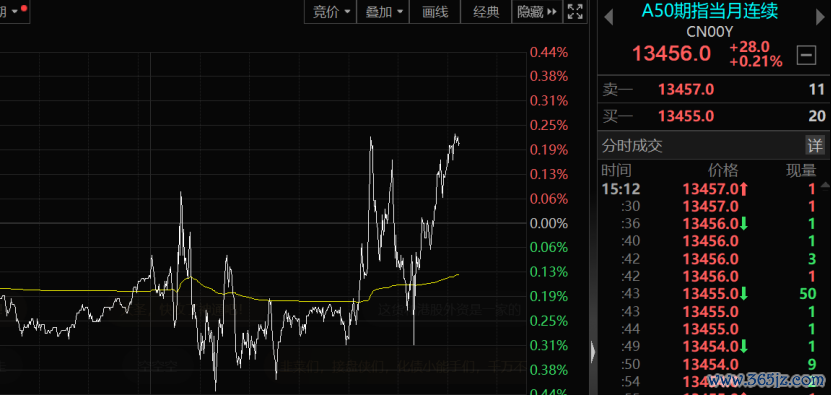Toggle the 隐藏 hide panel button
831x395 pixels.
(536, 12)
